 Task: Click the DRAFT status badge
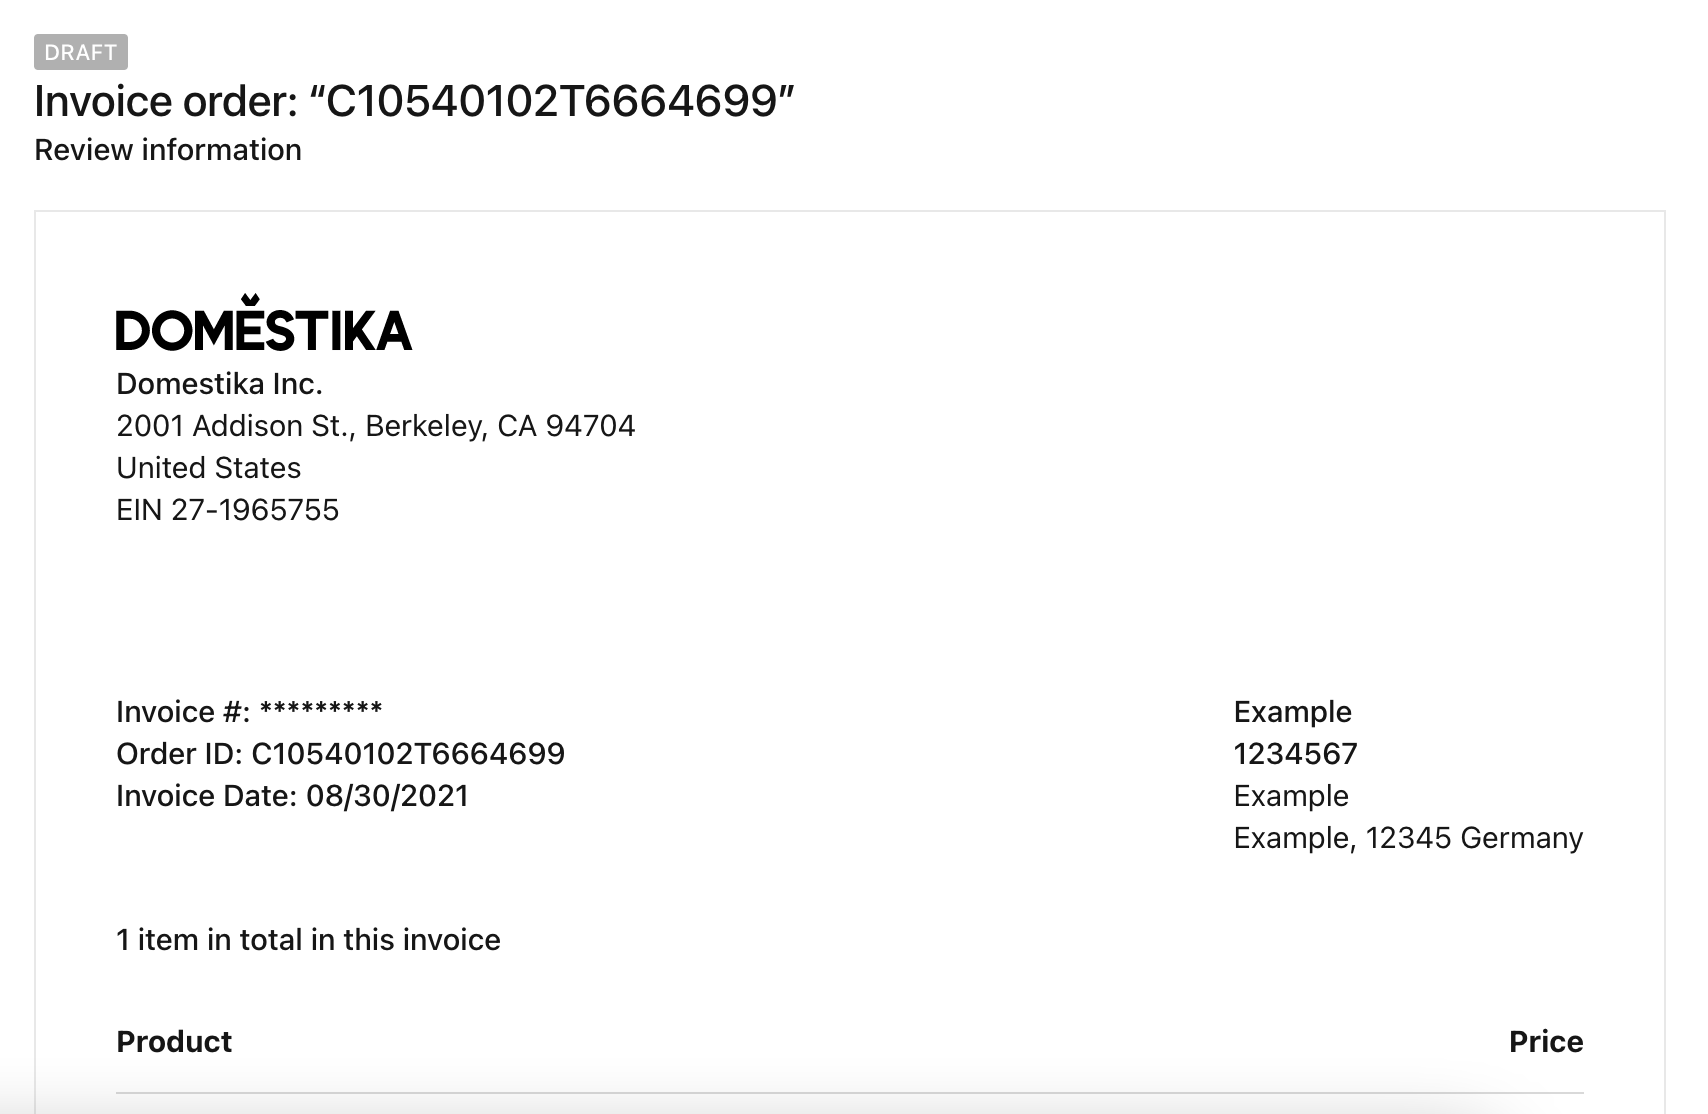pyautogui.click(x=81, y=52)
